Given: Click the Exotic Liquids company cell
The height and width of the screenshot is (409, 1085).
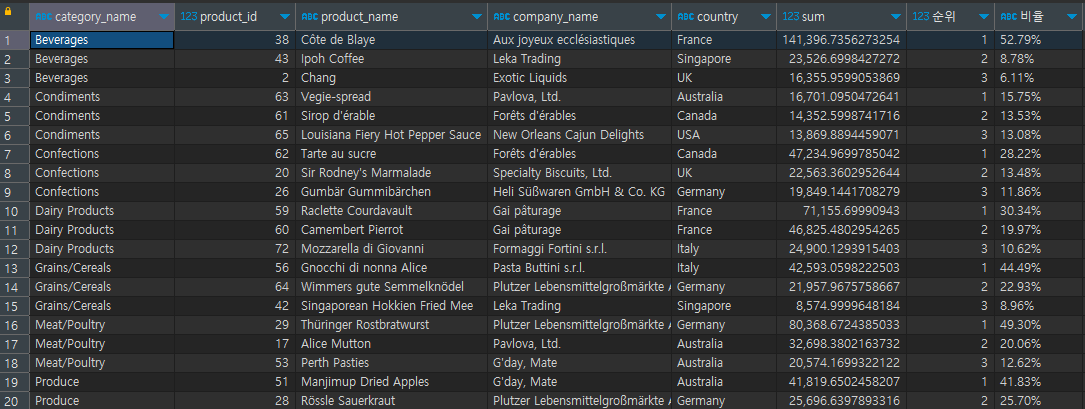Looking at the screenshot, I should click(579, 78).
